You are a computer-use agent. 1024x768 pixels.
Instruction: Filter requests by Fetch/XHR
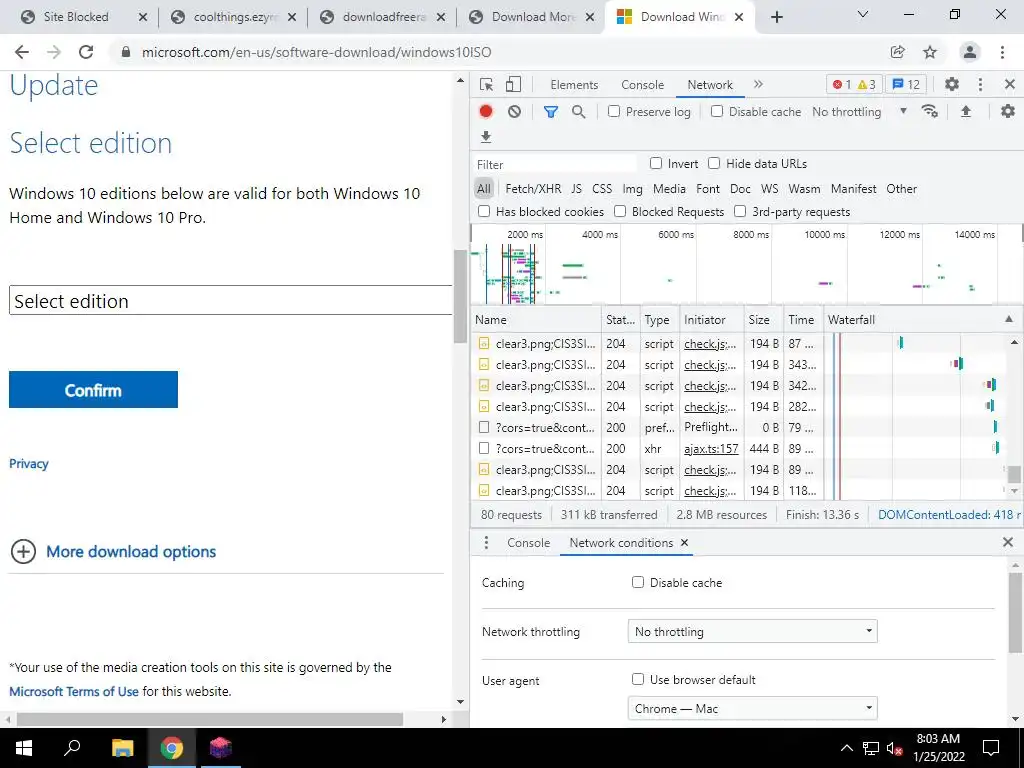[533, 189]
